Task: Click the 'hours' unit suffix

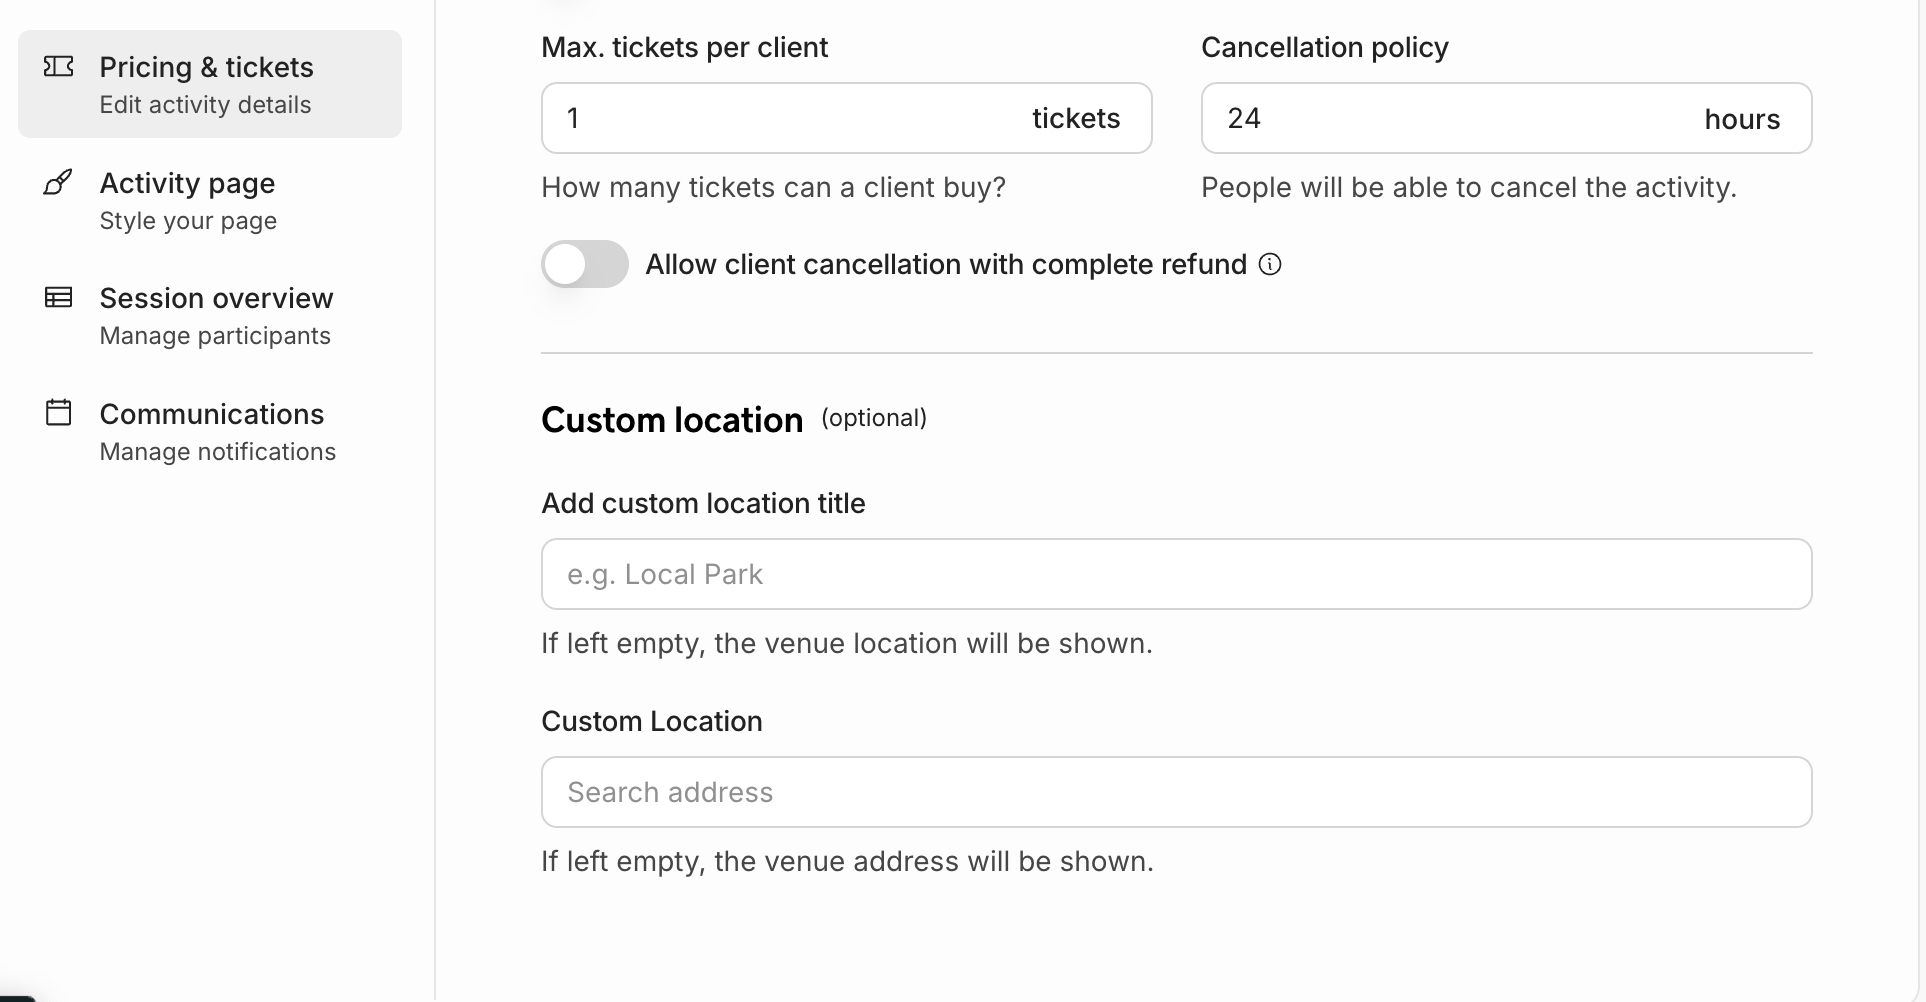Action: [1742, 119]
